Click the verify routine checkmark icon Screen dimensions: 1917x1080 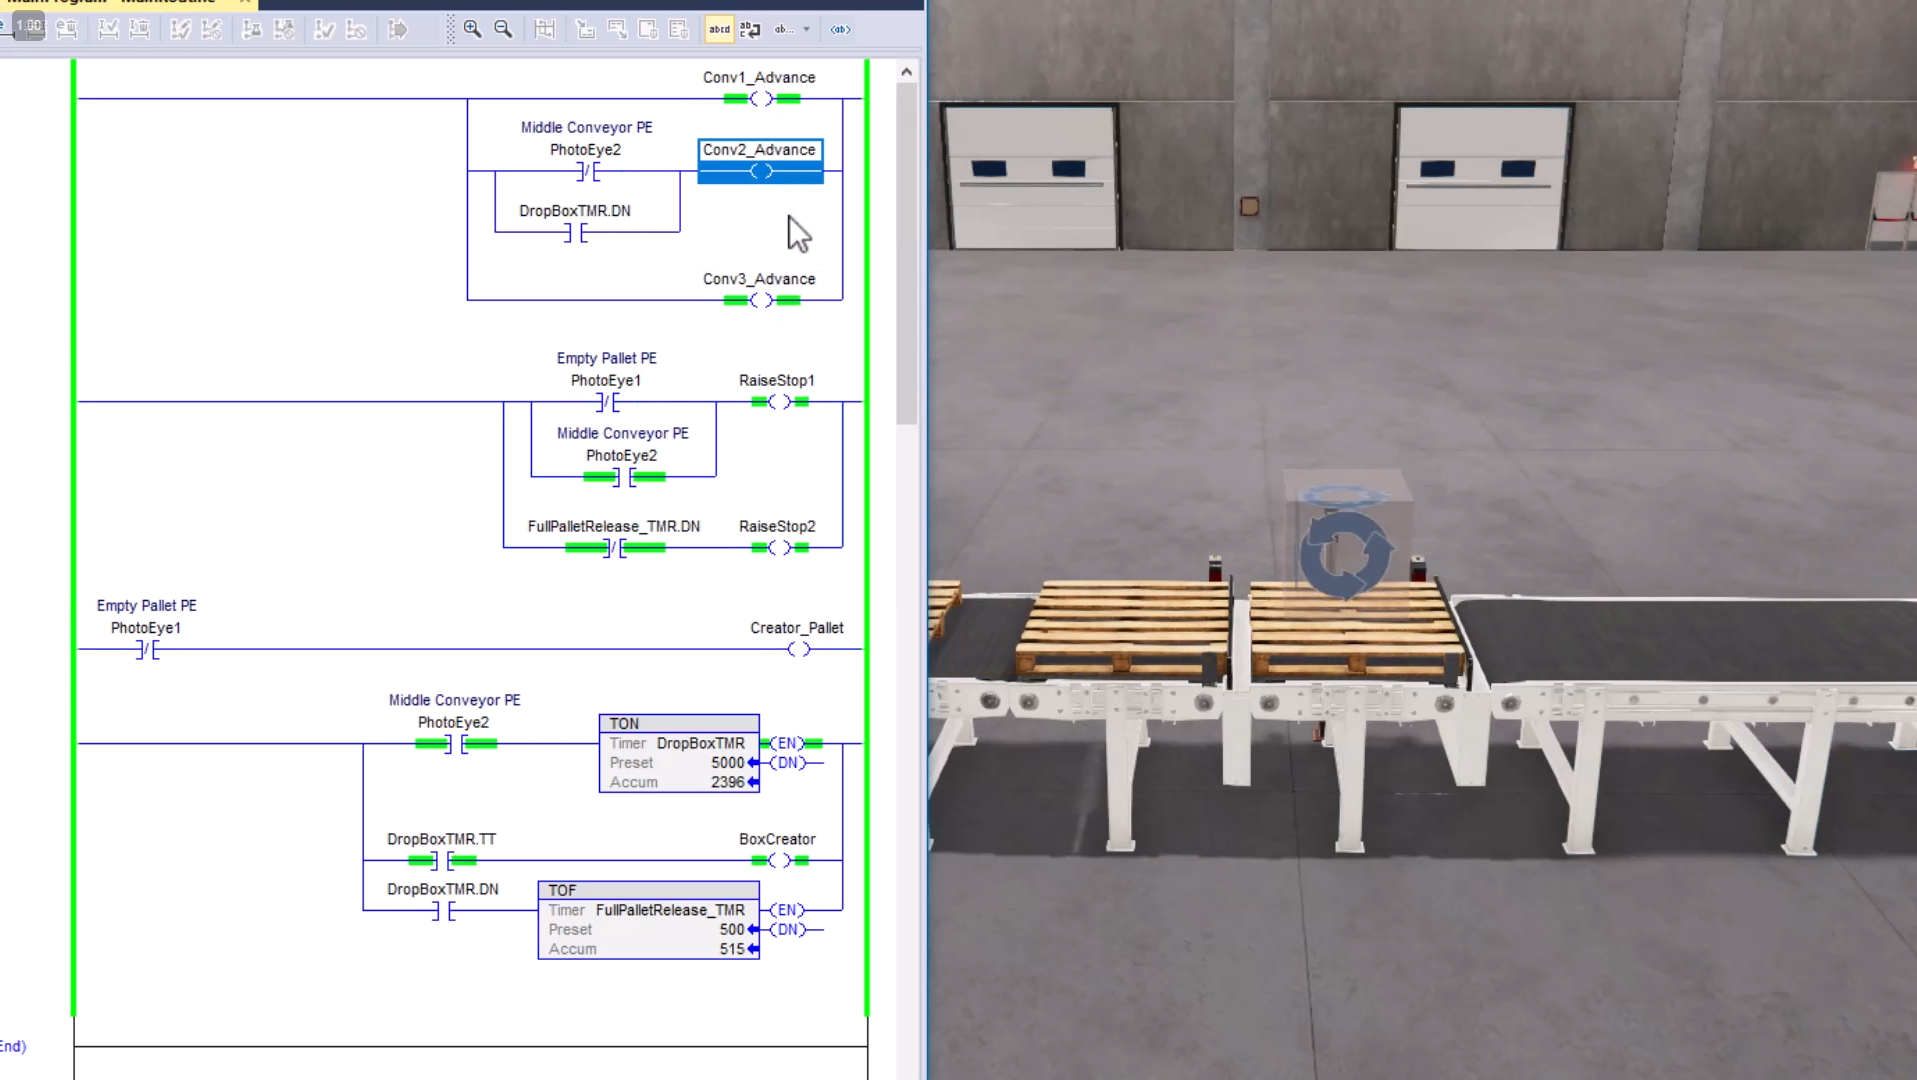click(x=324, y=29)
